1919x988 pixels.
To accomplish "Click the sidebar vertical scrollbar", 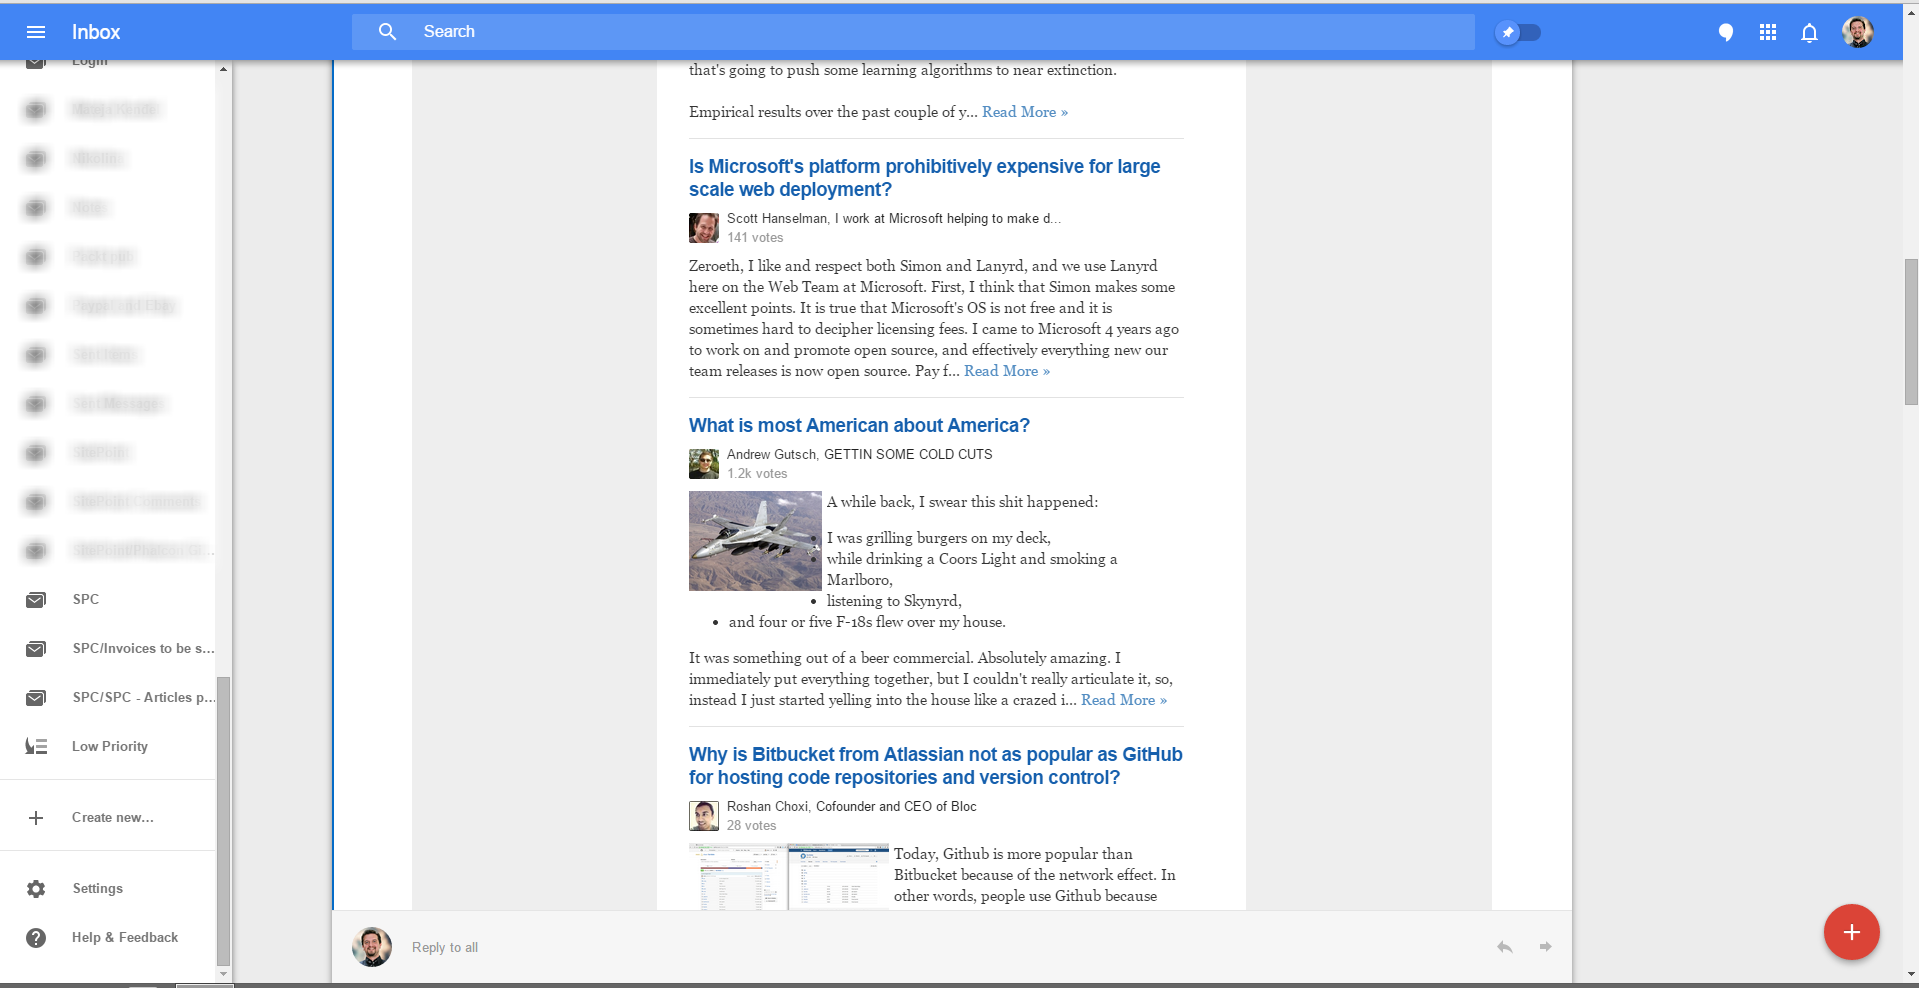I will pyautogui.click(x=223, y=820).
